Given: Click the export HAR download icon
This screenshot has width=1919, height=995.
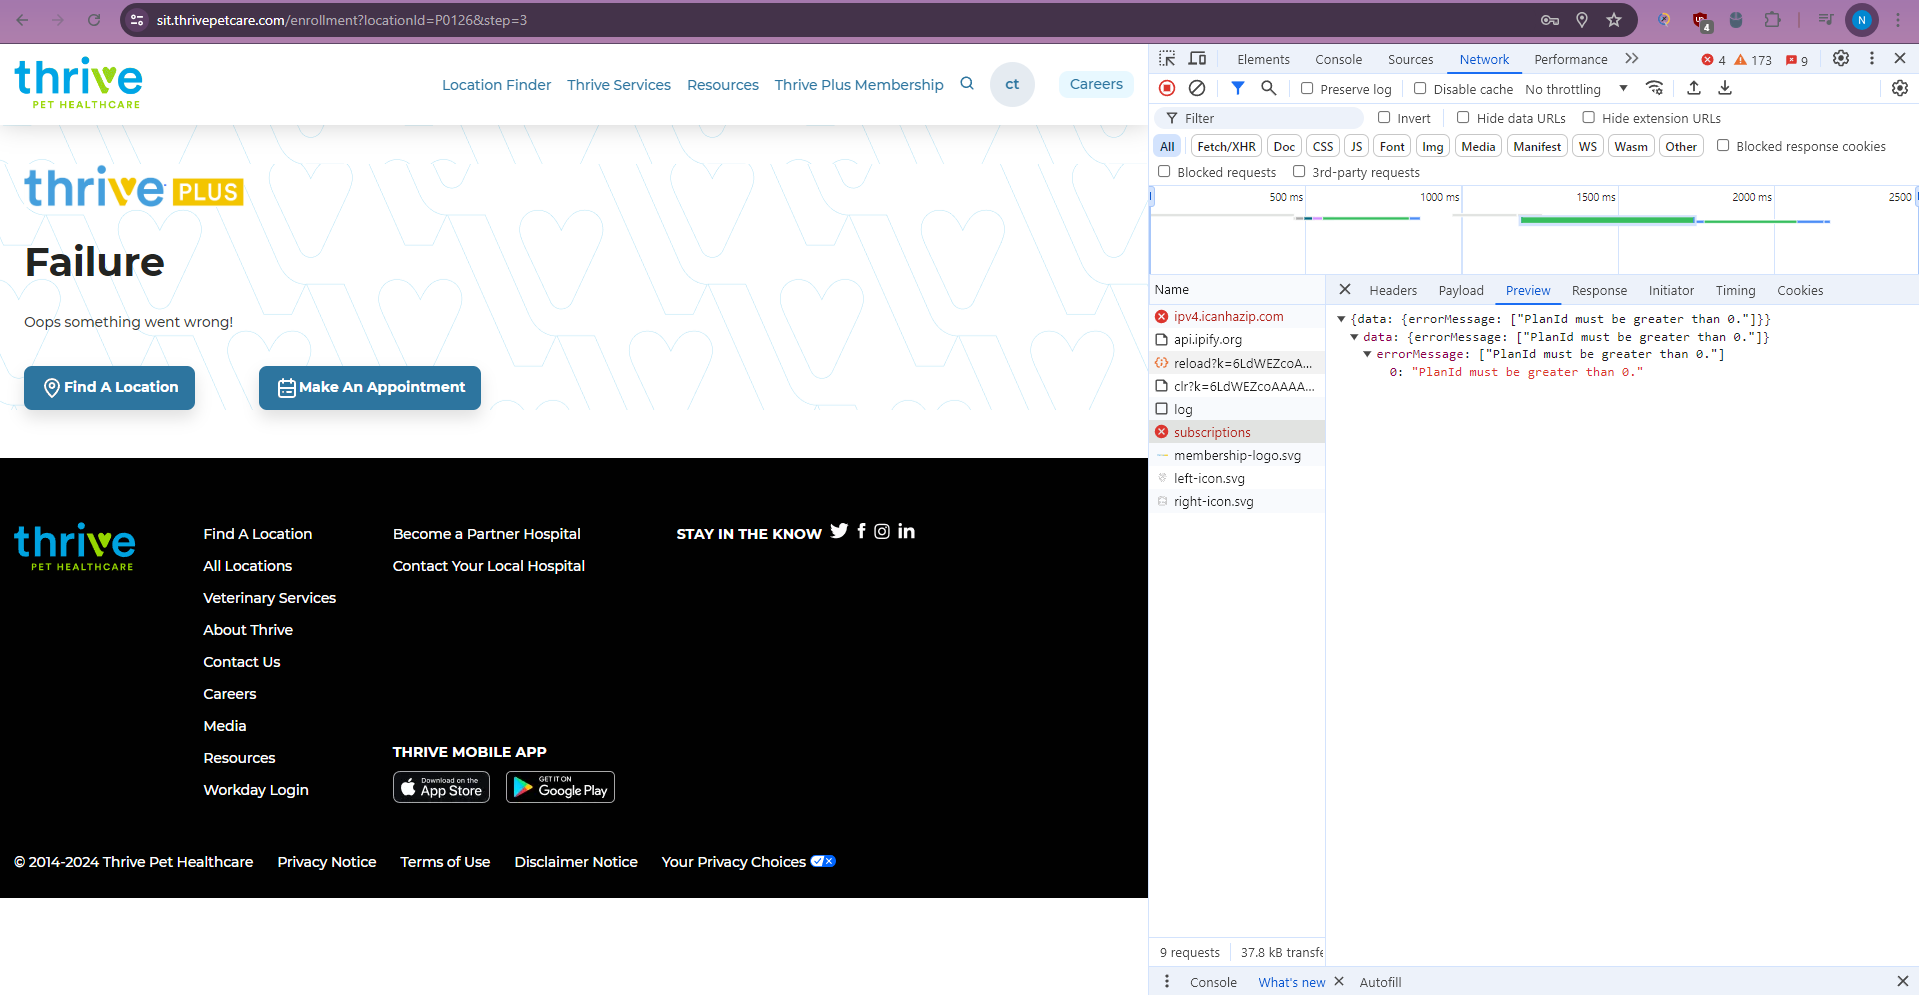Looking at the screenshot, I should 1725,88.
